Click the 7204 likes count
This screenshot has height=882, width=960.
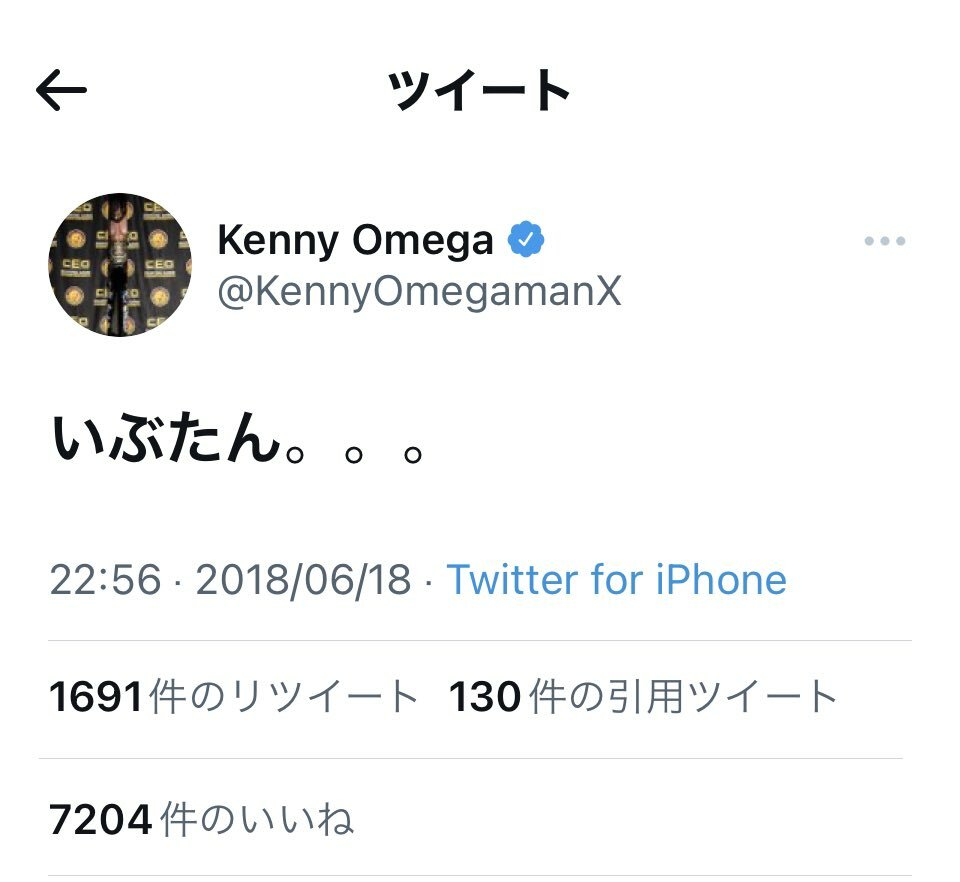click(x=101, y=821)
